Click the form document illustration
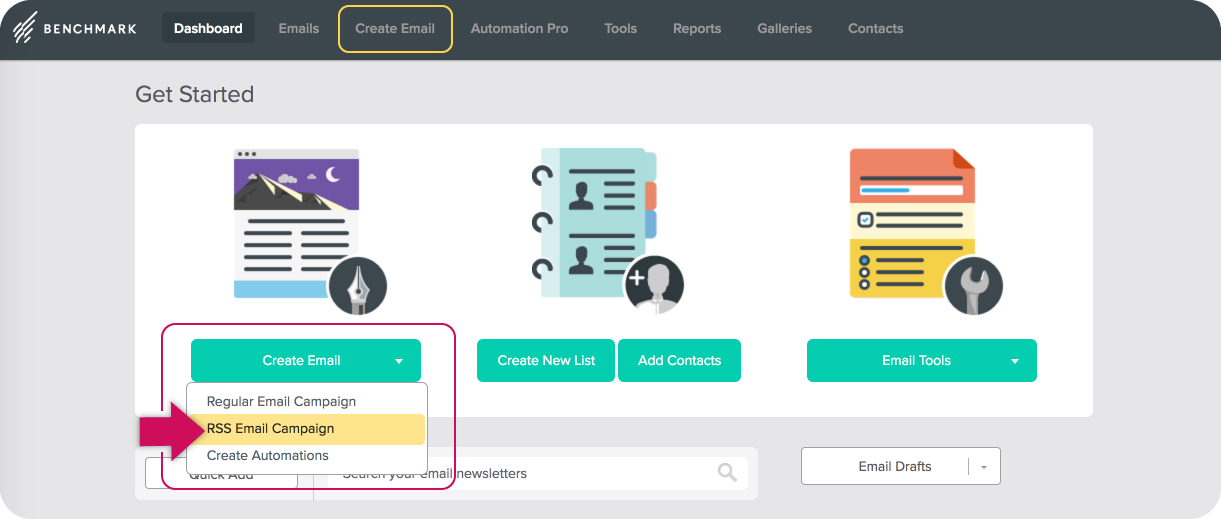 [x=911, y=222]
